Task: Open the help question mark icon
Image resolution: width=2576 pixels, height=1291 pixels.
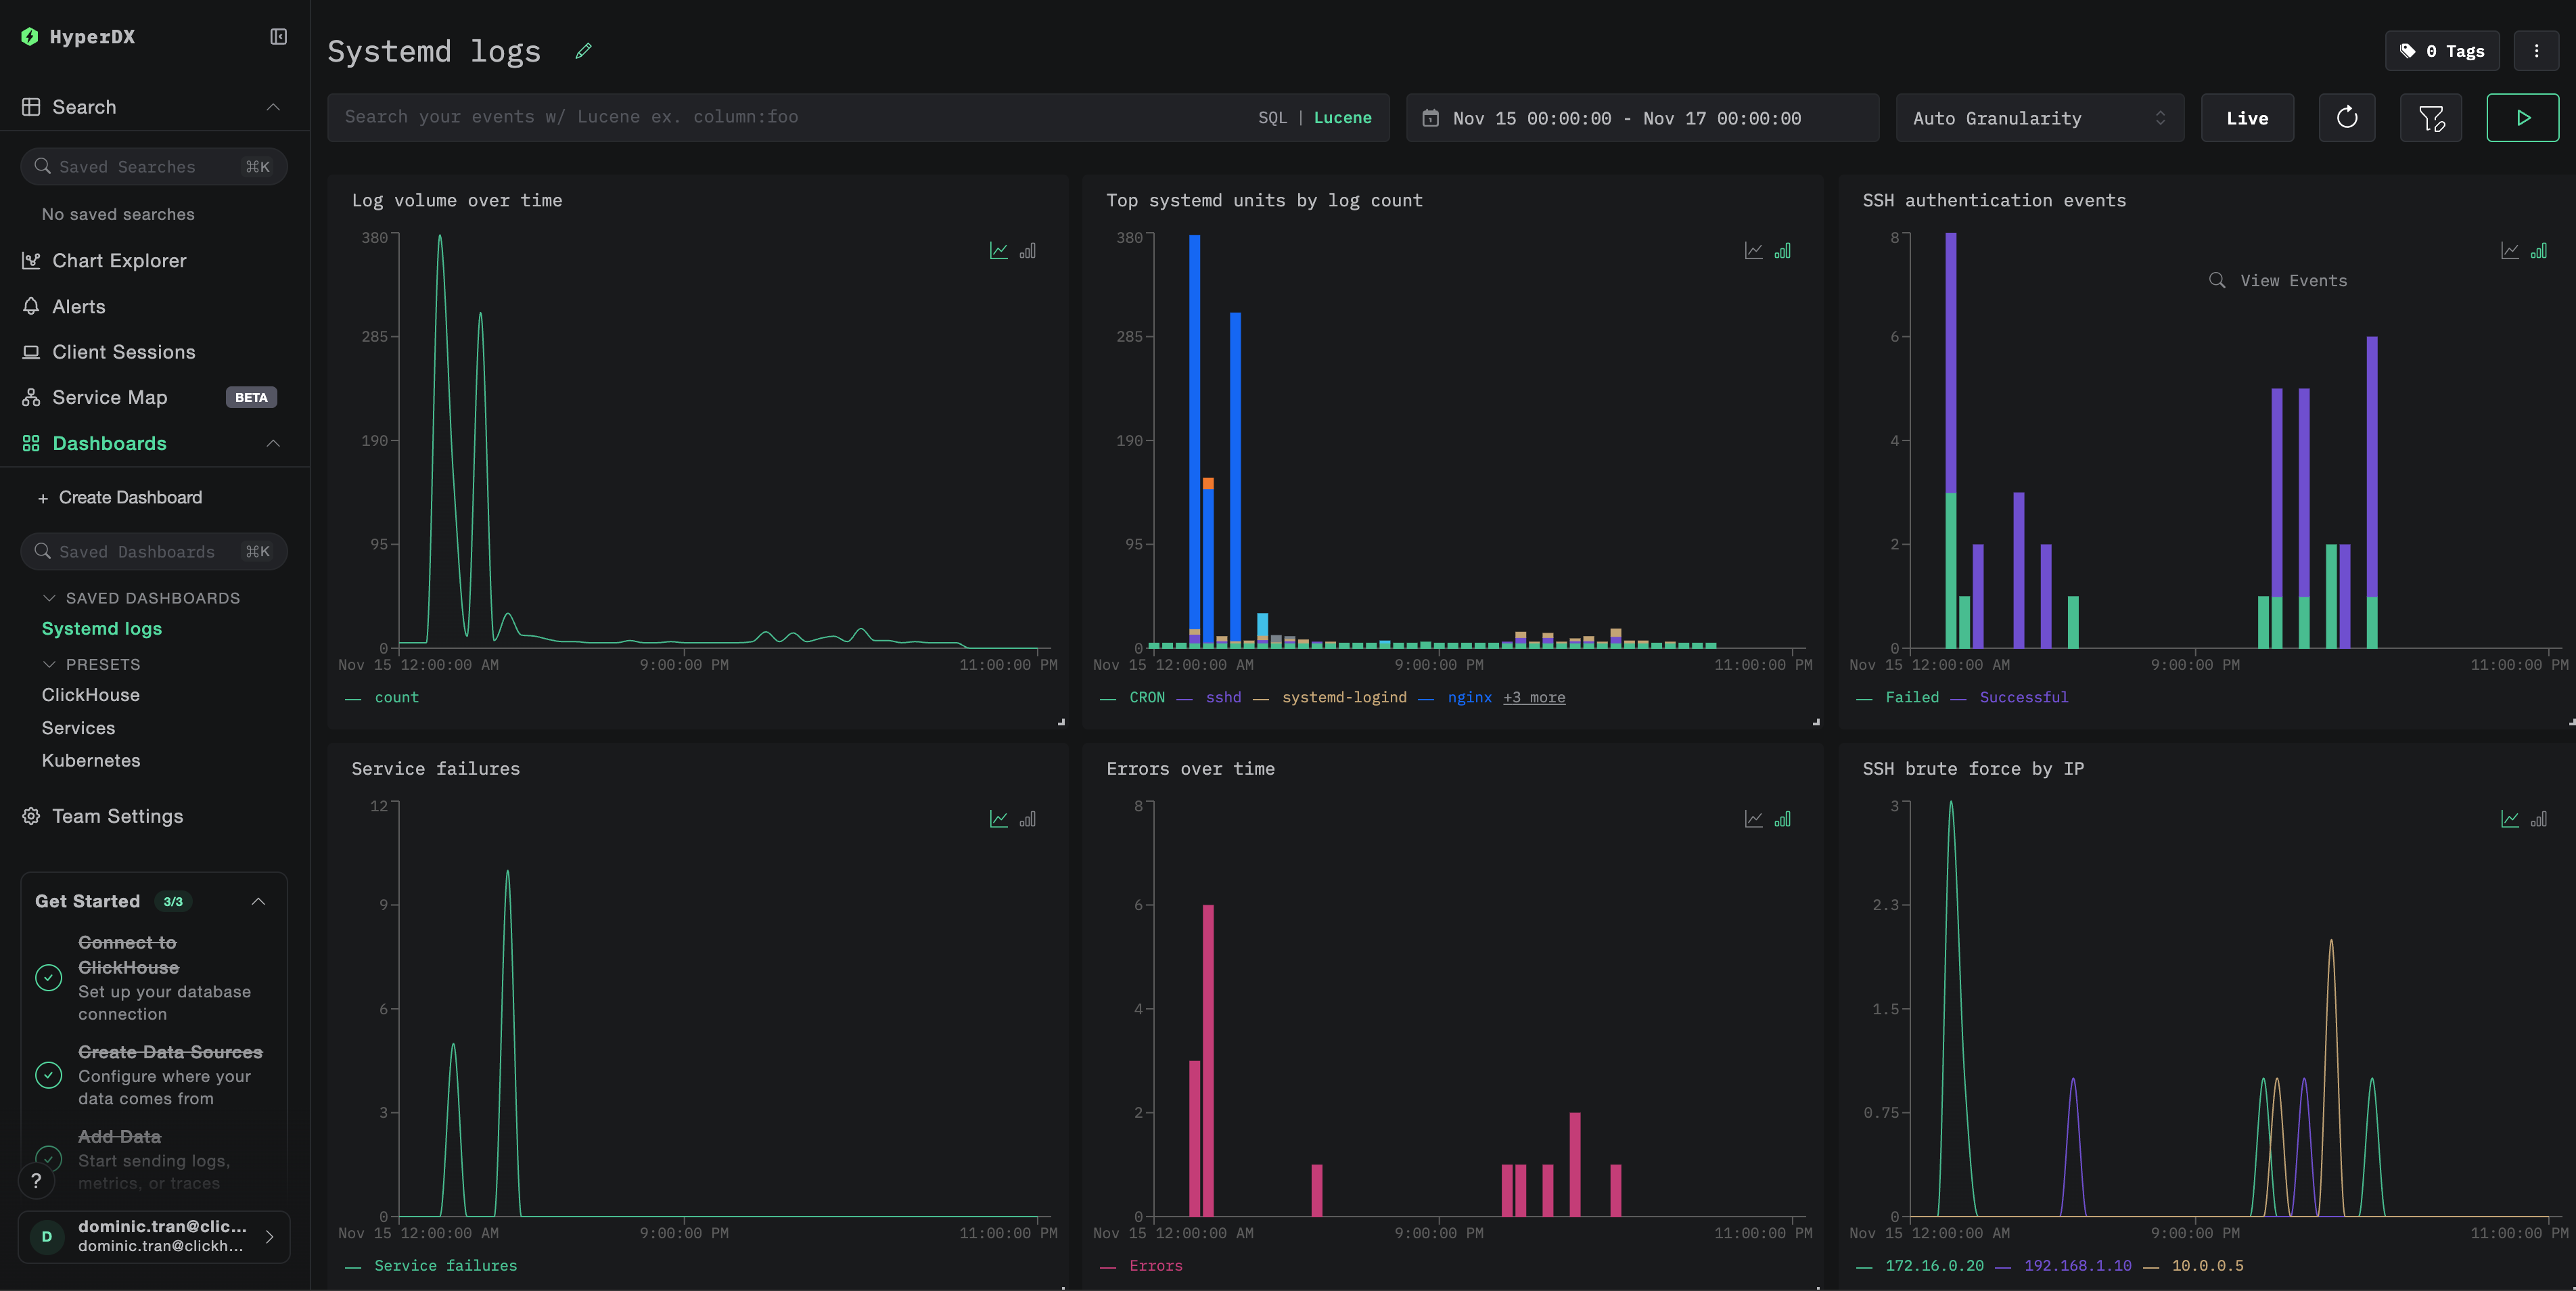Action: (36, 1181)
